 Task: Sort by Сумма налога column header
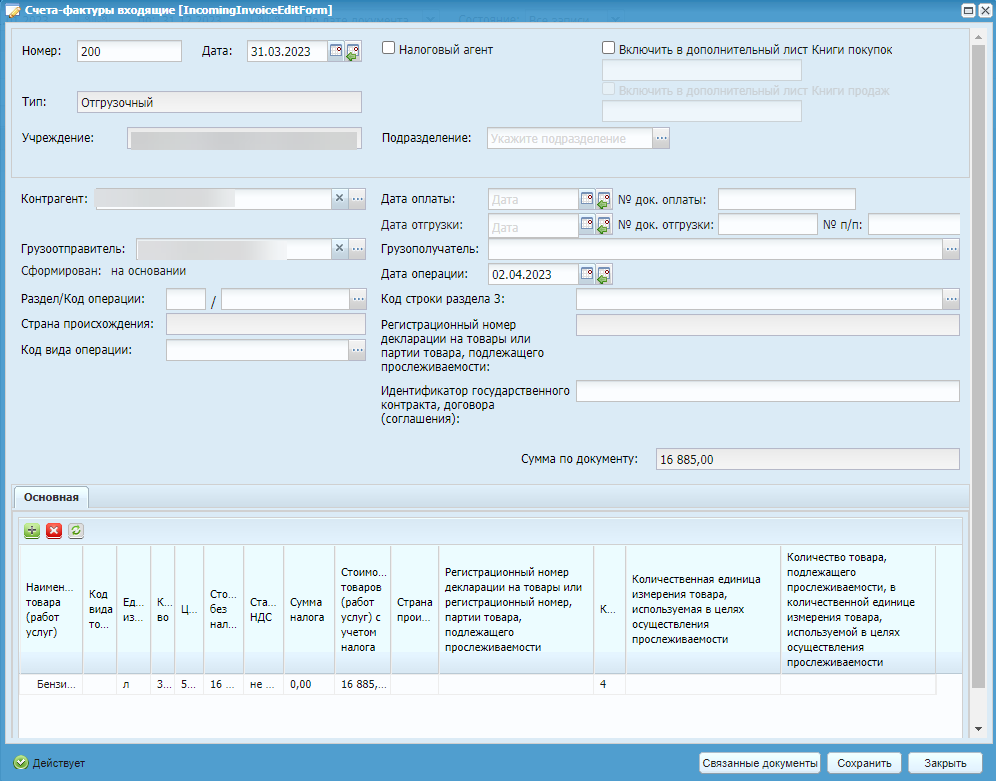[x=309, y=610]
